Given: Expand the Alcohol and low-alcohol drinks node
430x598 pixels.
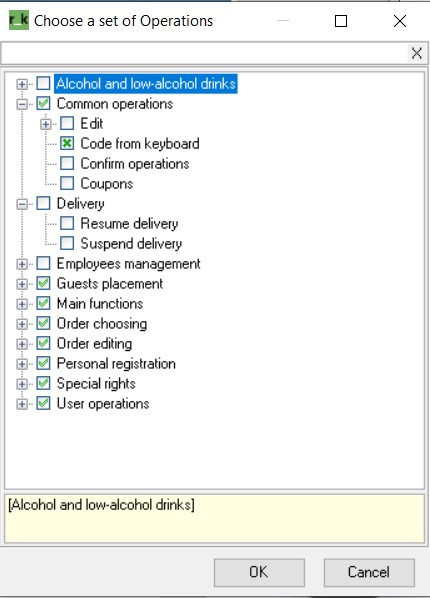Looking at the screenshot, I should click(22, 84).
